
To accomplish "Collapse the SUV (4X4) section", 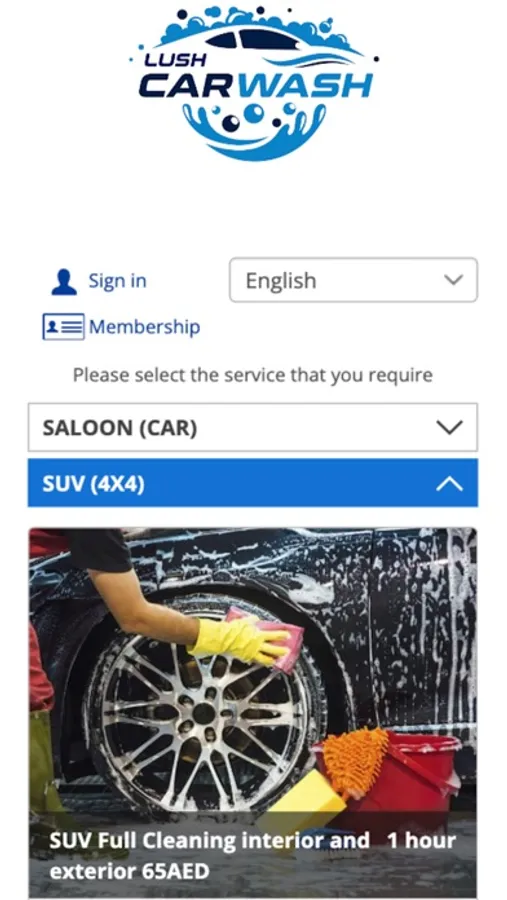I will (x=253, y=483).
